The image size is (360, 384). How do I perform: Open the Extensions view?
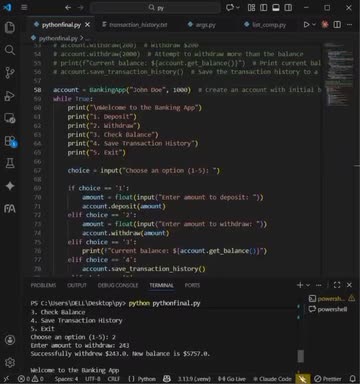[x=10, y=141]
